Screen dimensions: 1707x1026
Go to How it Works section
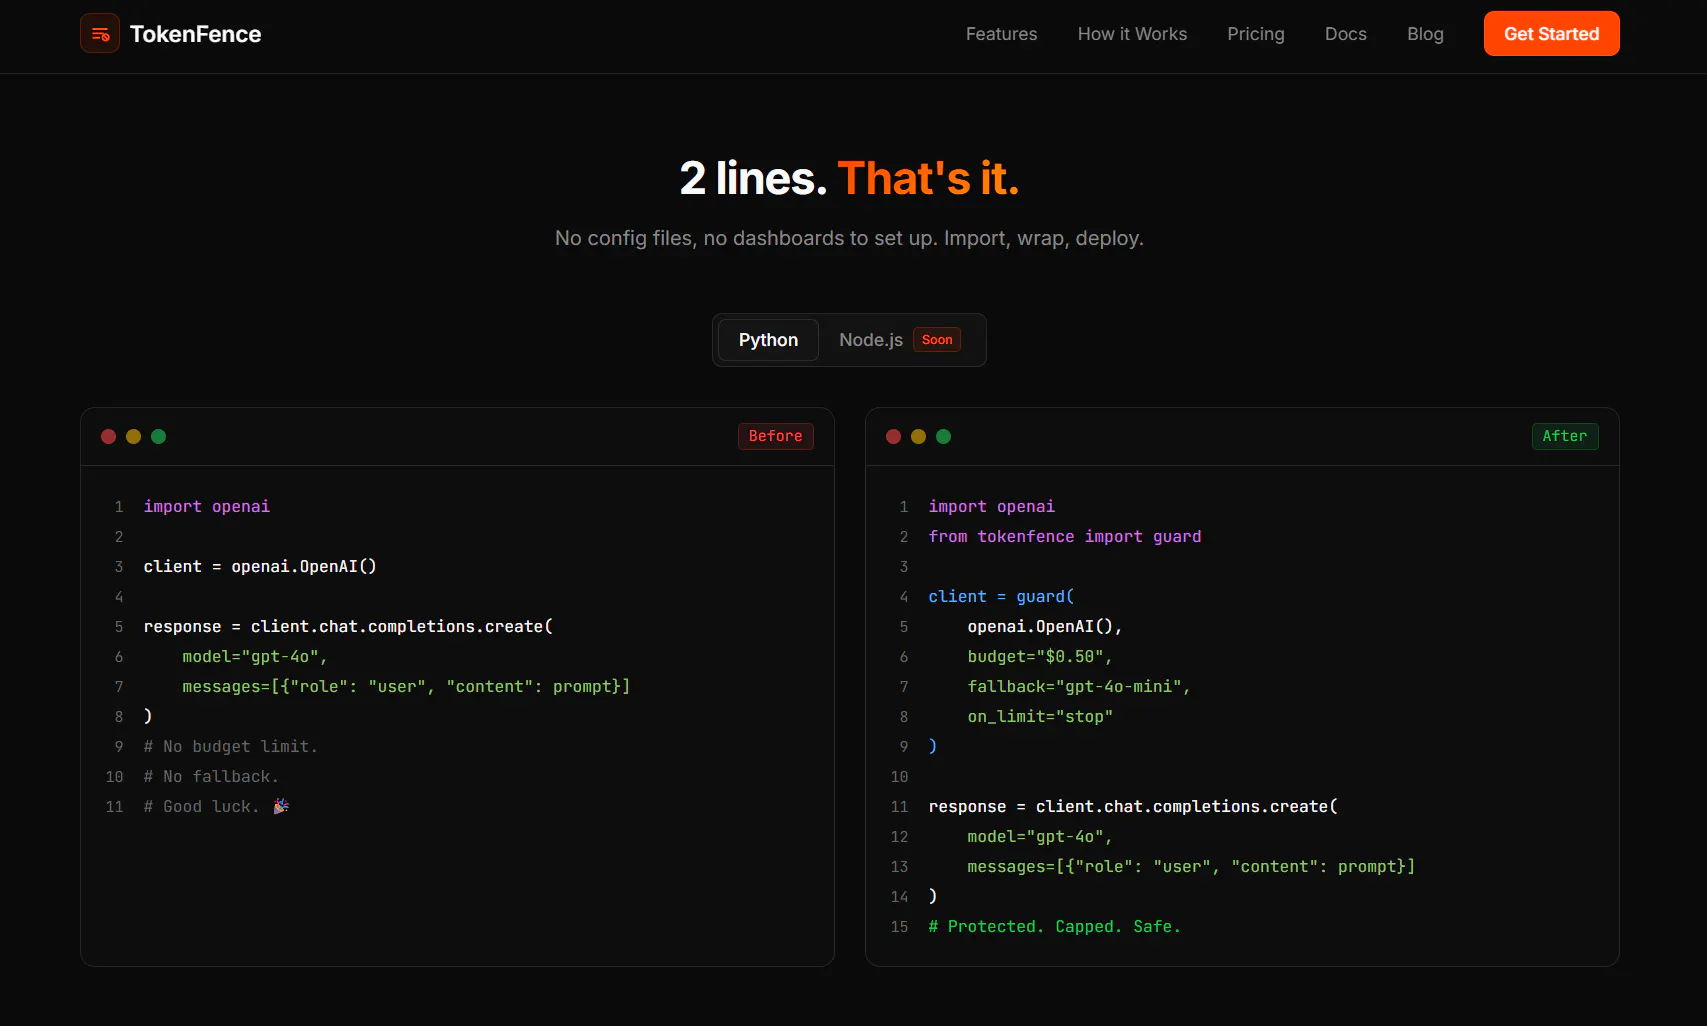click(x=1132, y=34)
